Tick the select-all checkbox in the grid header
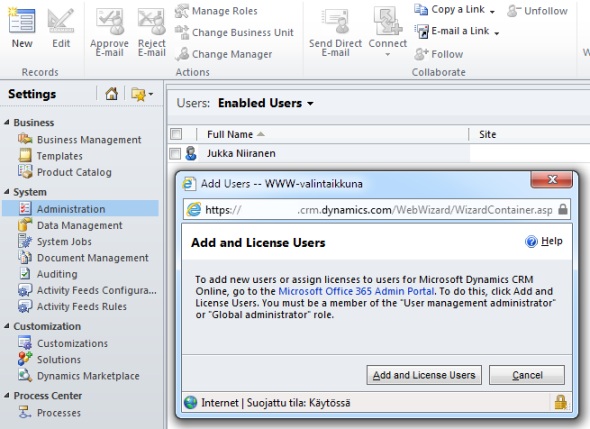Screen dimensions: 590x429 coord(176,134)
